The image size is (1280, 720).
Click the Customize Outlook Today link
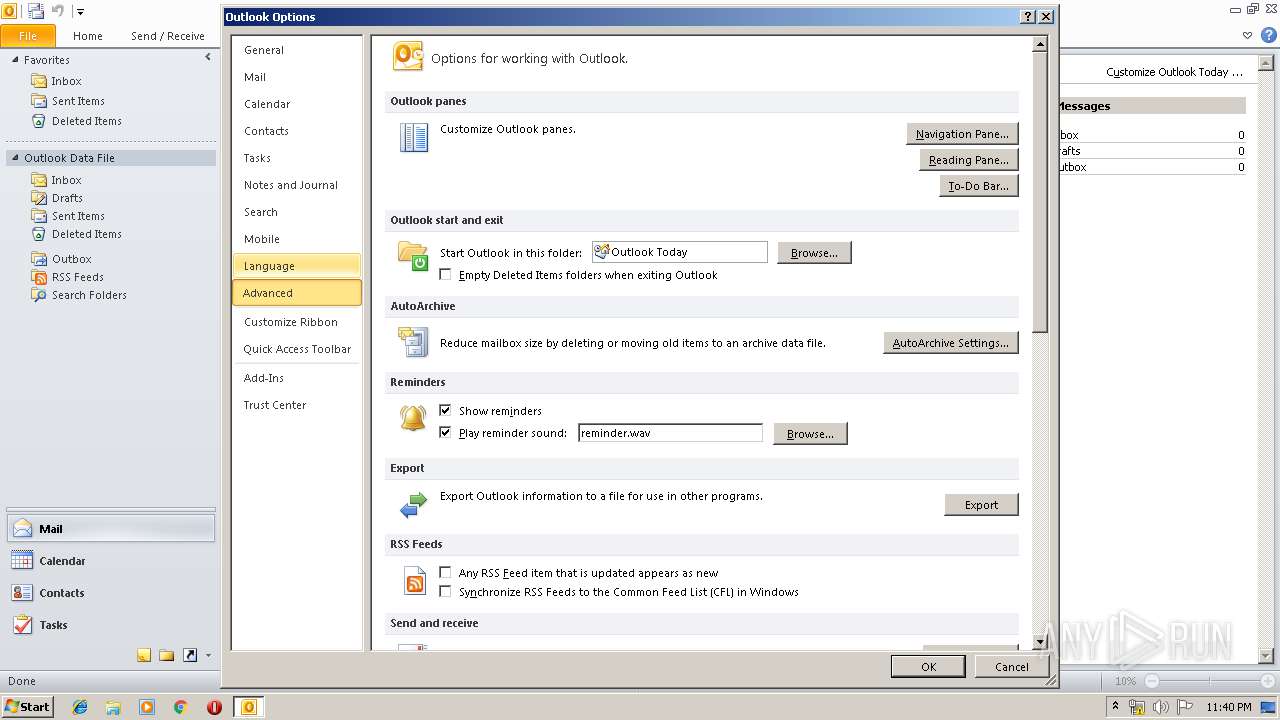click(x=1174, y=72)
